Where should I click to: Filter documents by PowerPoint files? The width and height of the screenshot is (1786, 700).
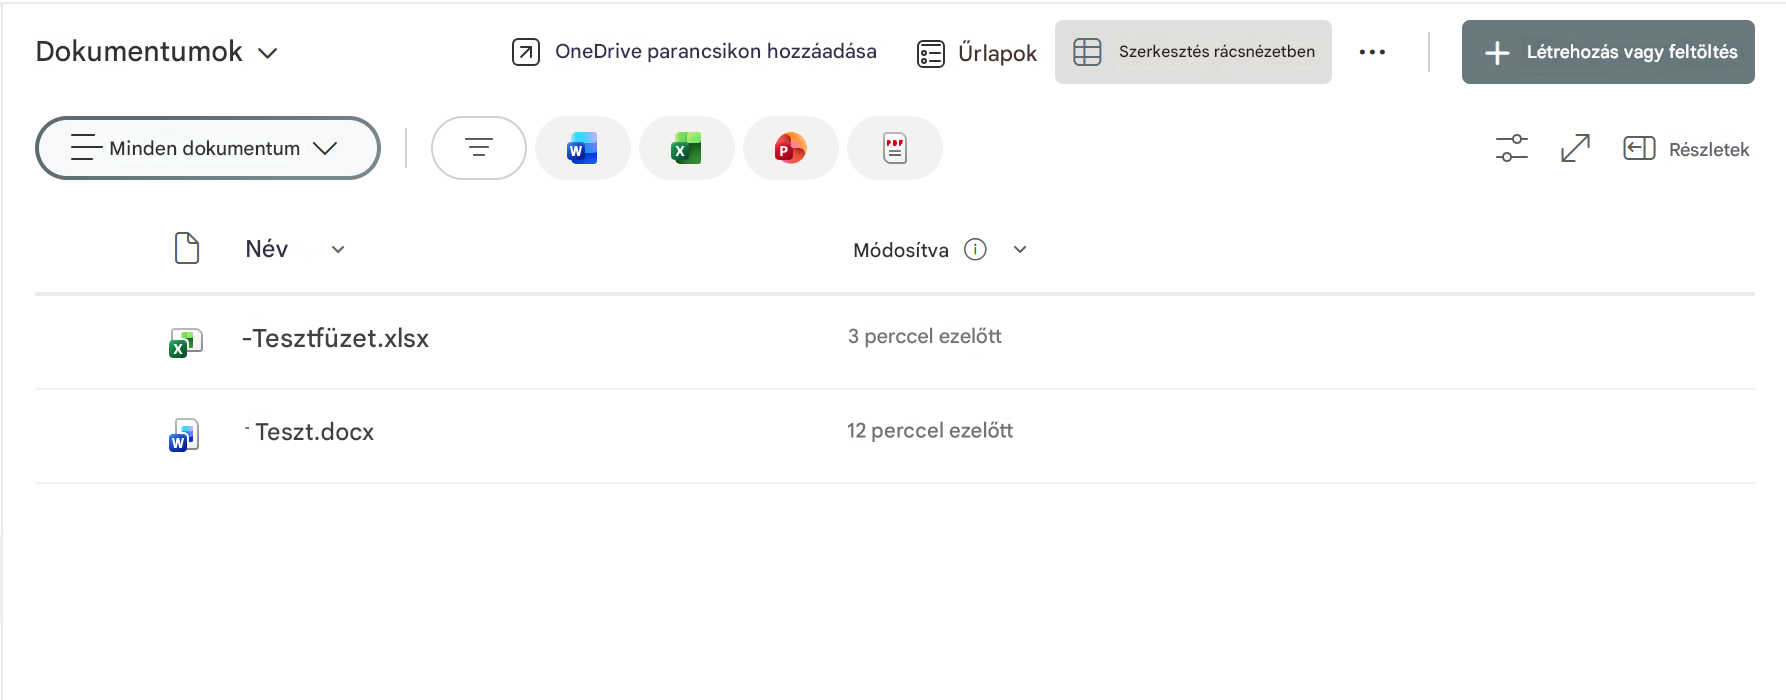(x=790, y=148)
